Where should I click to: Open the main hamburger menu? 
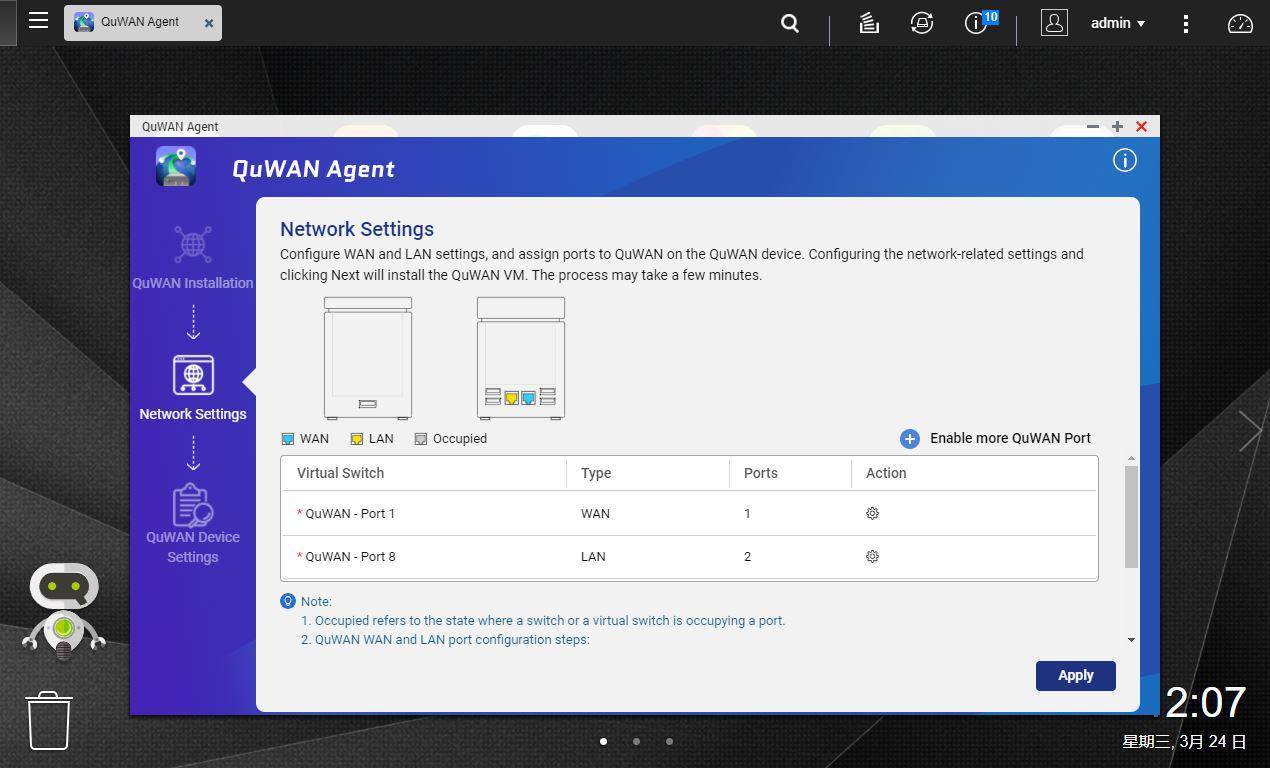(x=38, y=21)
